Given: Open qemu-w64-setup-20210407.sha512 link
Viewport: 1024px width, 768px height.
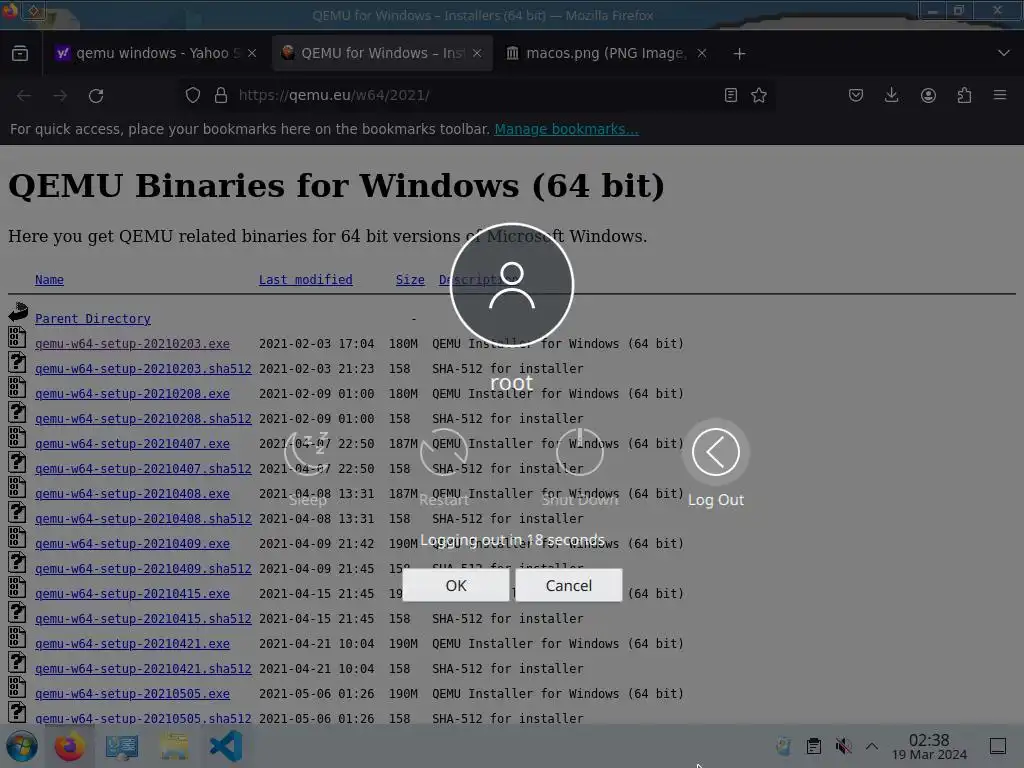Looking at the screenshot, I should point(143,469).
